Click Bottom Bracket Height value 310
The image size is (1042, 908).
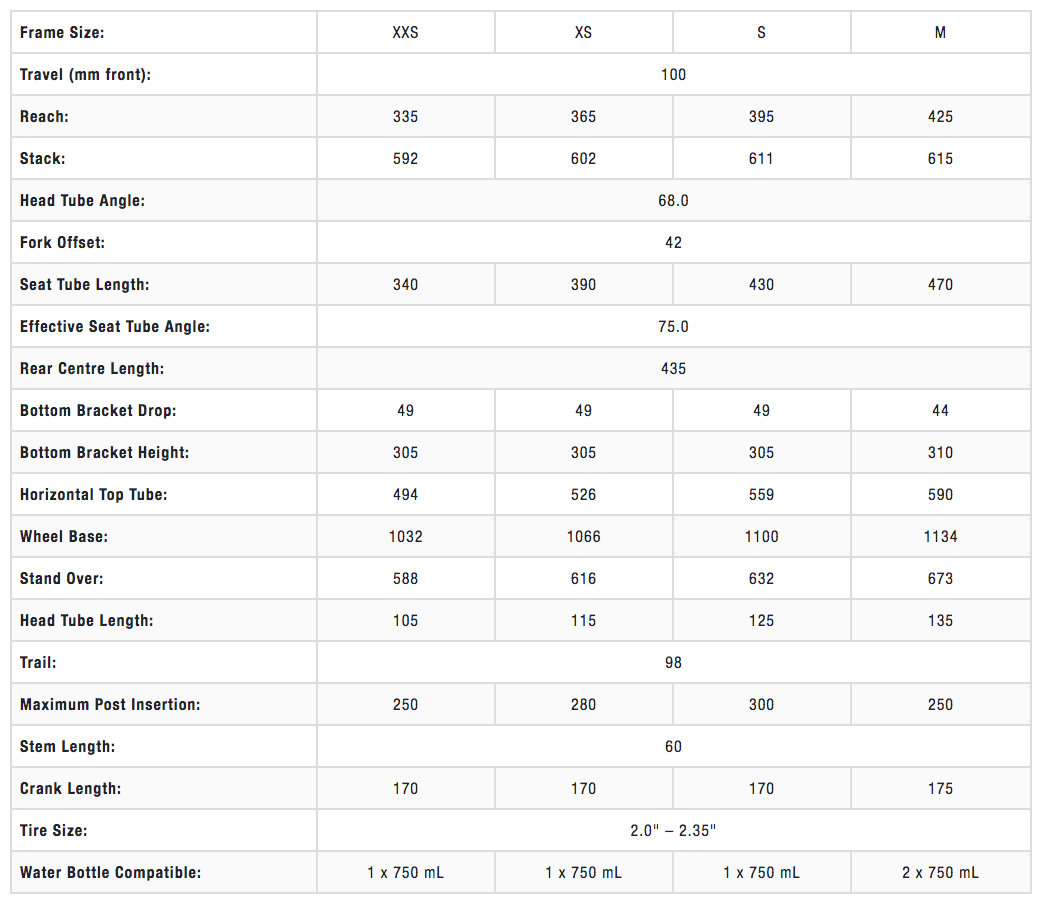pos(940,452)
